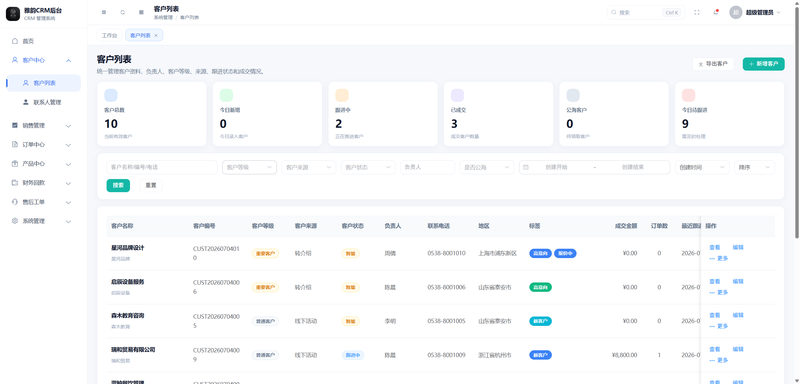Click the 客户中心 person icon
The height and width of the screenshot is (384, 800).
[x=15, y=60]
